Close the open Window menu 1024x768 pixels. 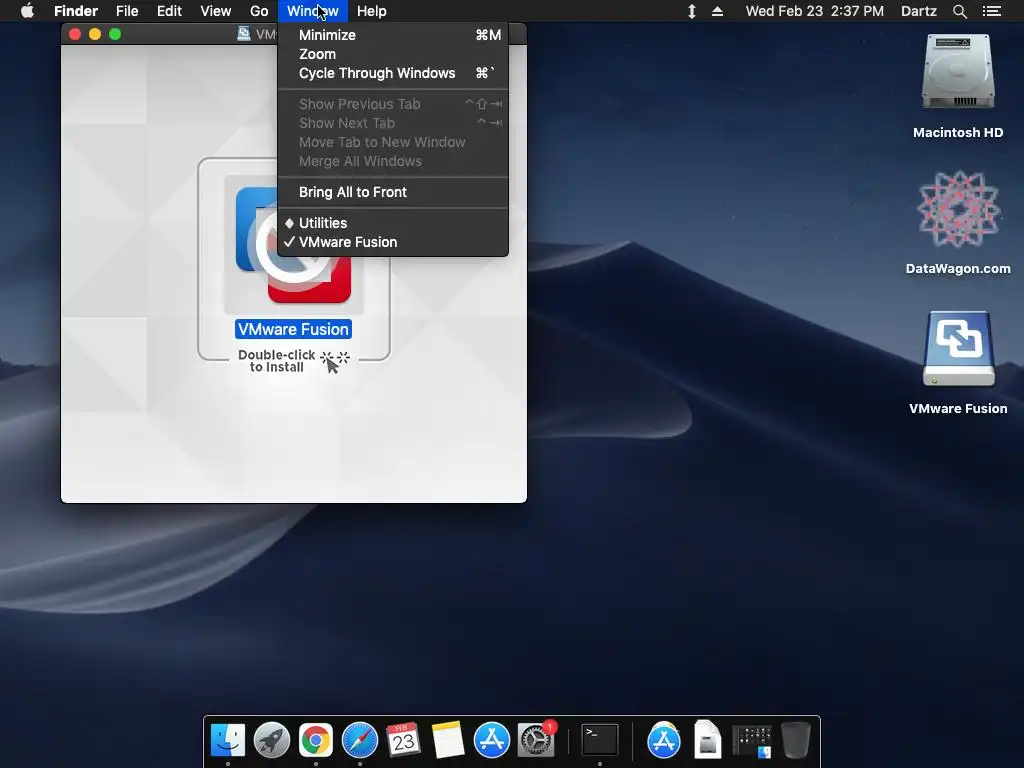(x=313, y=11)
